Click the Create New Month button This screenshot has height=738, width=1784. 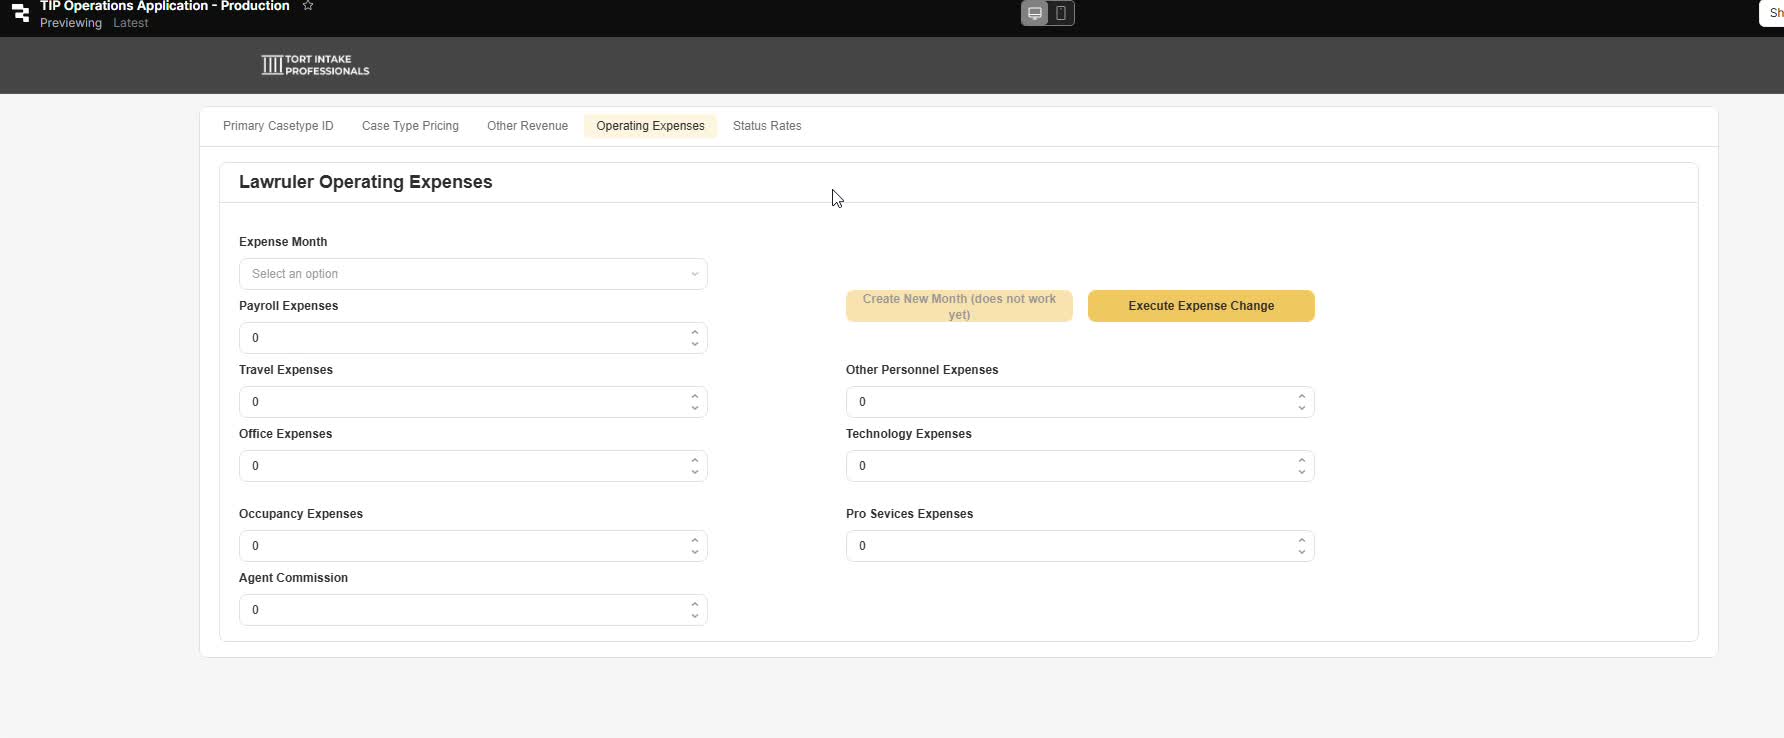pos(959,306)
